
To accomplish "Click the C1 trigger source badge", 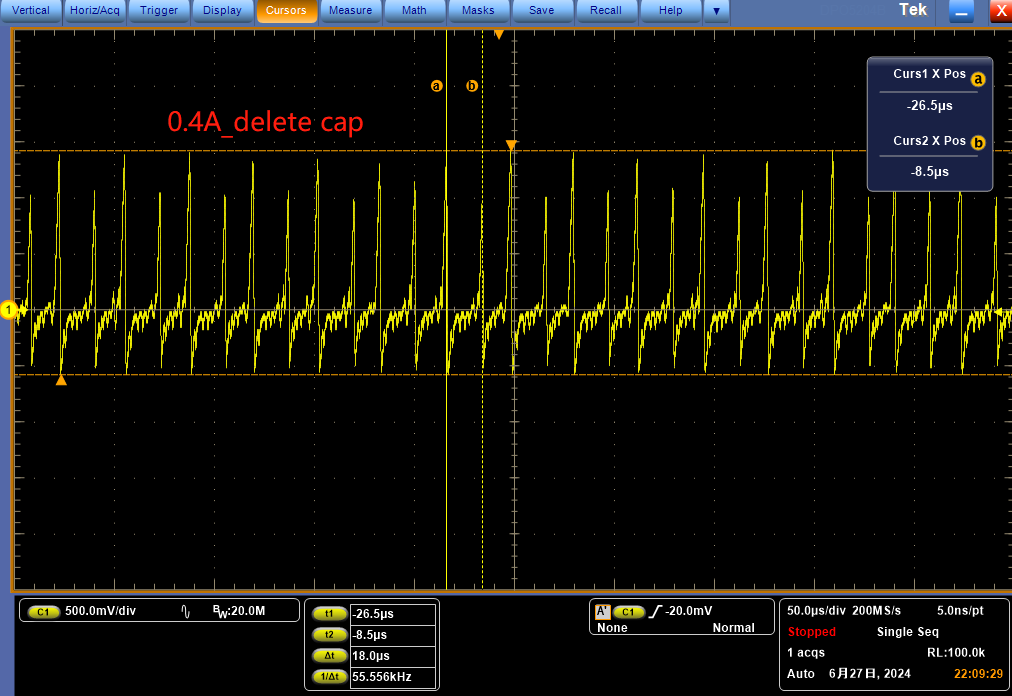I will pos(629,611).
